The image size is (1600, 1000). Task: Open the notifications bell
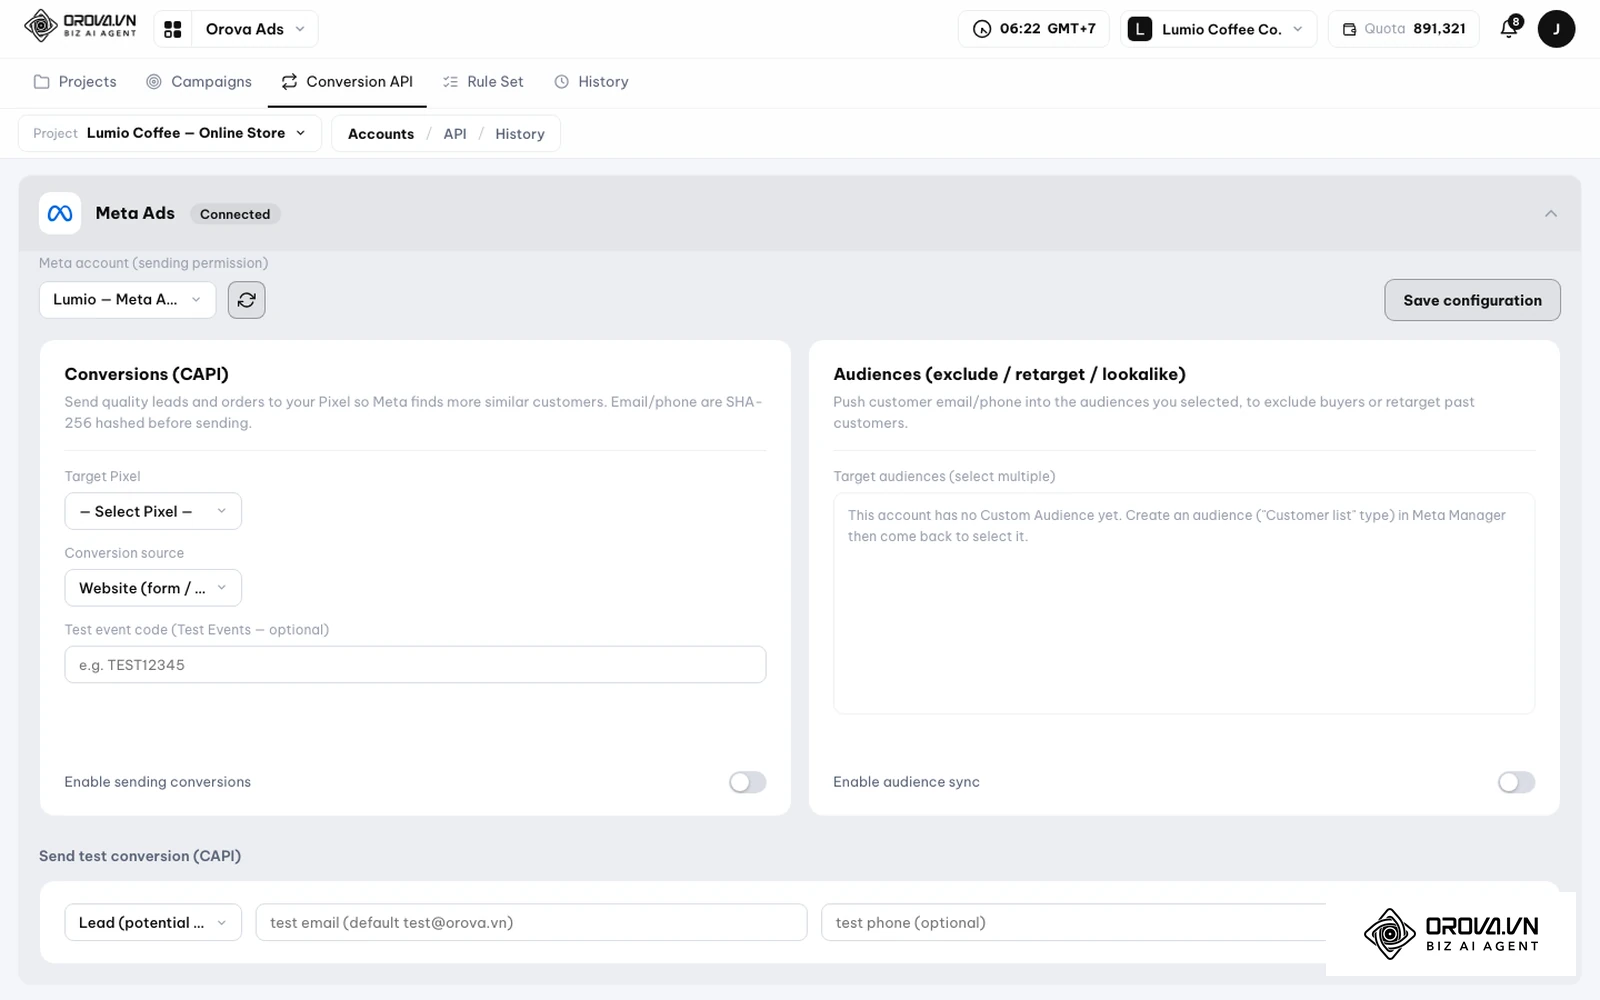tap(1510, 28)
